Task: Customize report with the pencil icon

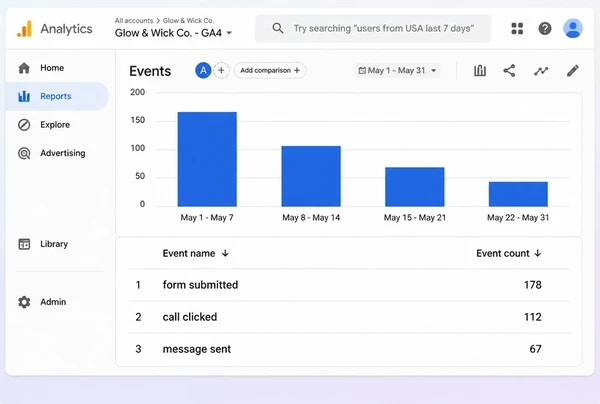Action: coord(572,70)
